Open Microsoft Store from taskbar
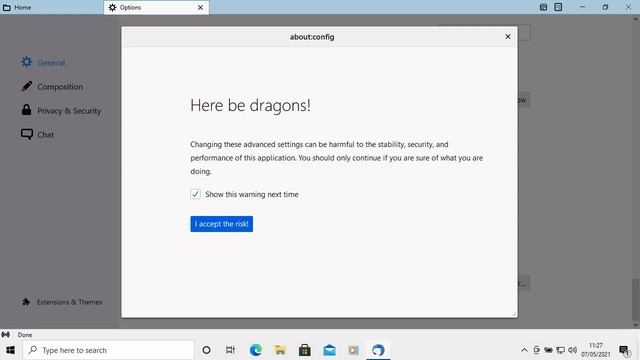This screenshot has width=640, height=360. [305, 350]
